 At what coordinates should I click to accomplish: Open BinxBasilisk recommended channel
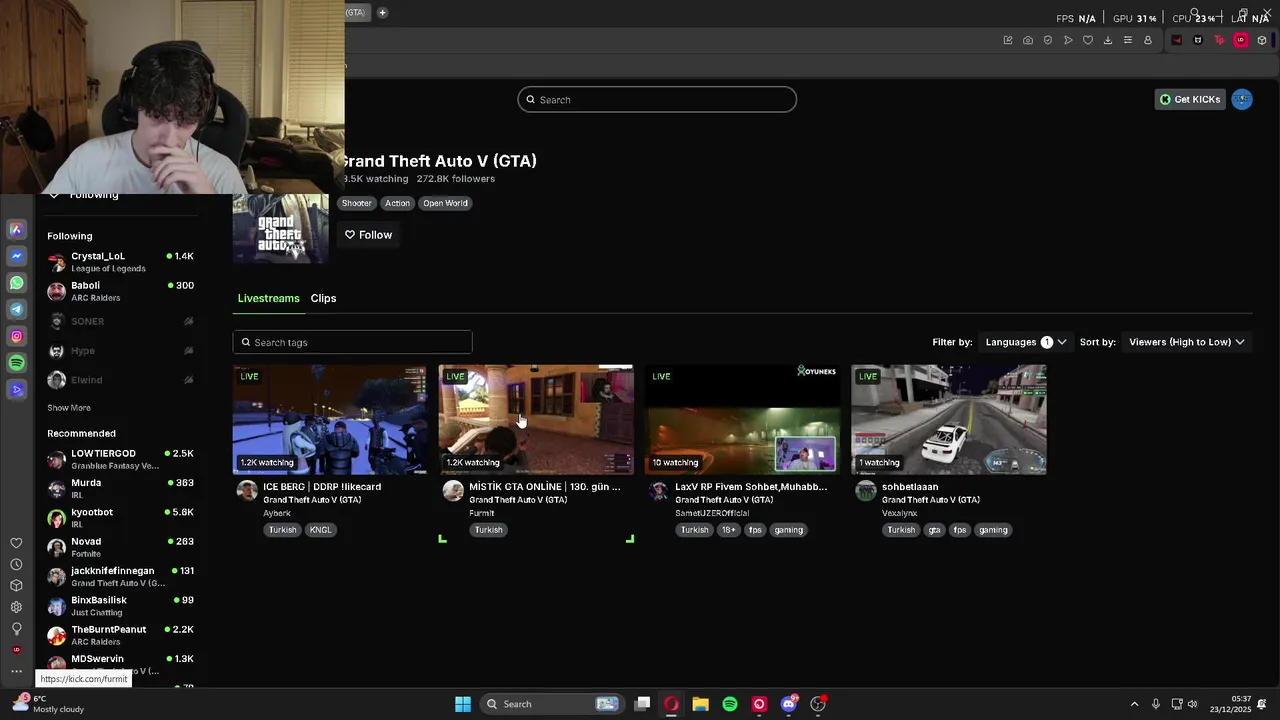(120, 605)
